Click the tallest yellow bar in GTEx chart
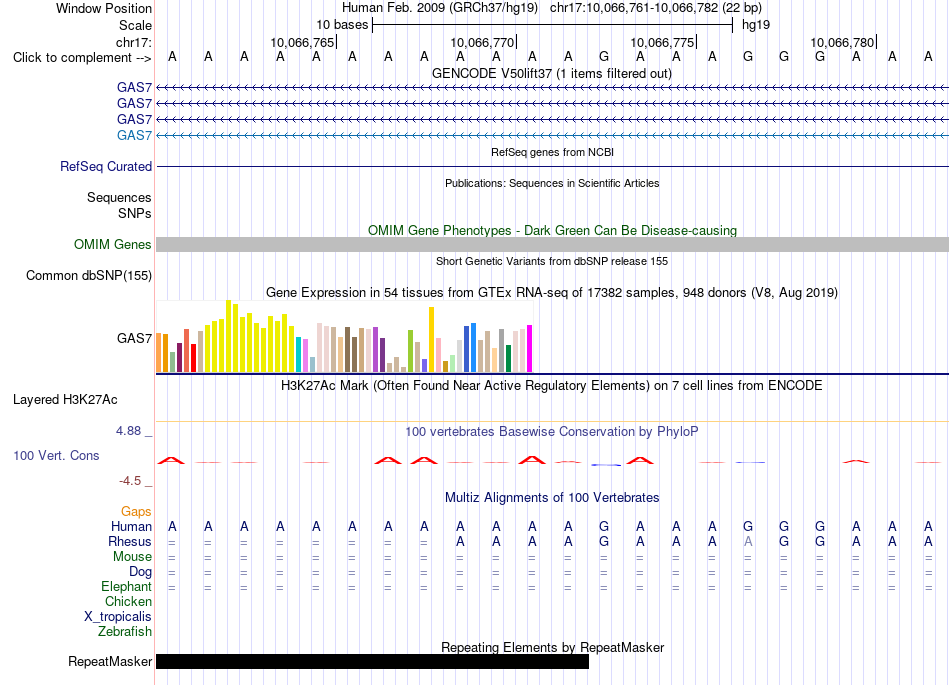Screen dimensions: 950x685 click(x=228, y=336)
